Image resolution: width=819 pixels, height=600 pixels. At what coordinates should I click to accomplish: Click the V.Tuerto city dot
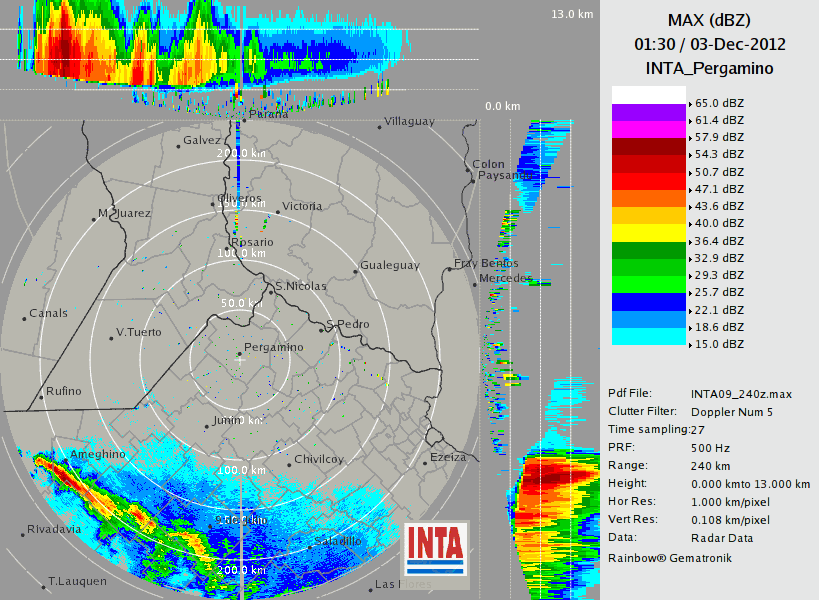tap(111, 338)
